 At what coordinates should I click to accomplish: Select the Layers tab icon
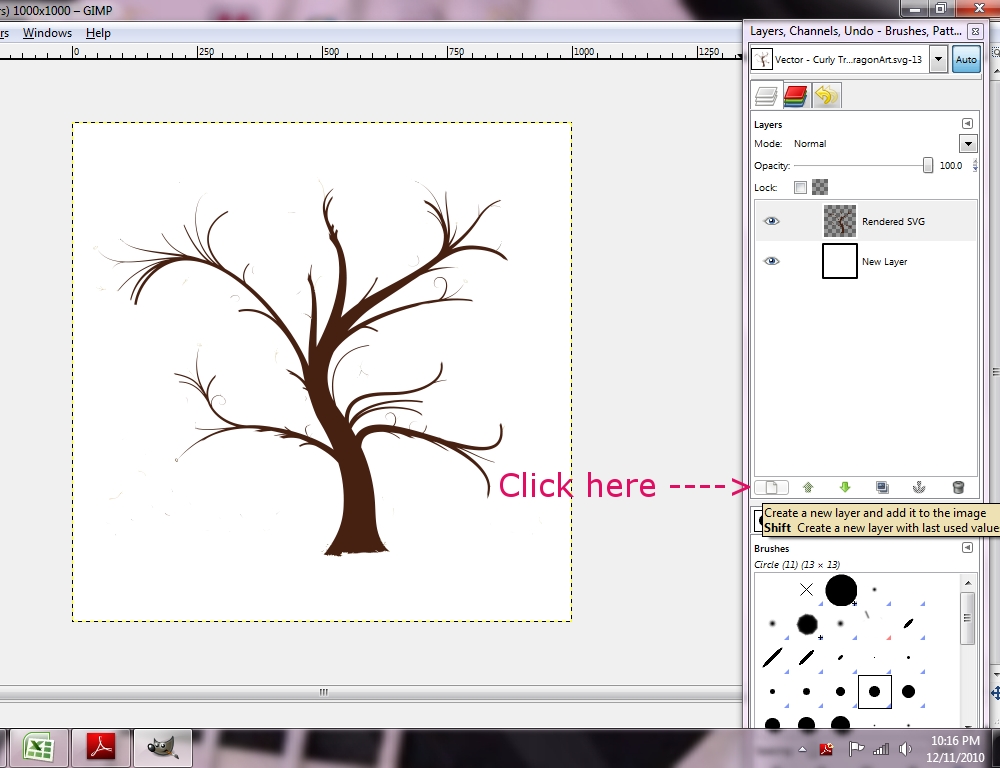pyautogui.click(x=763, y=95)
